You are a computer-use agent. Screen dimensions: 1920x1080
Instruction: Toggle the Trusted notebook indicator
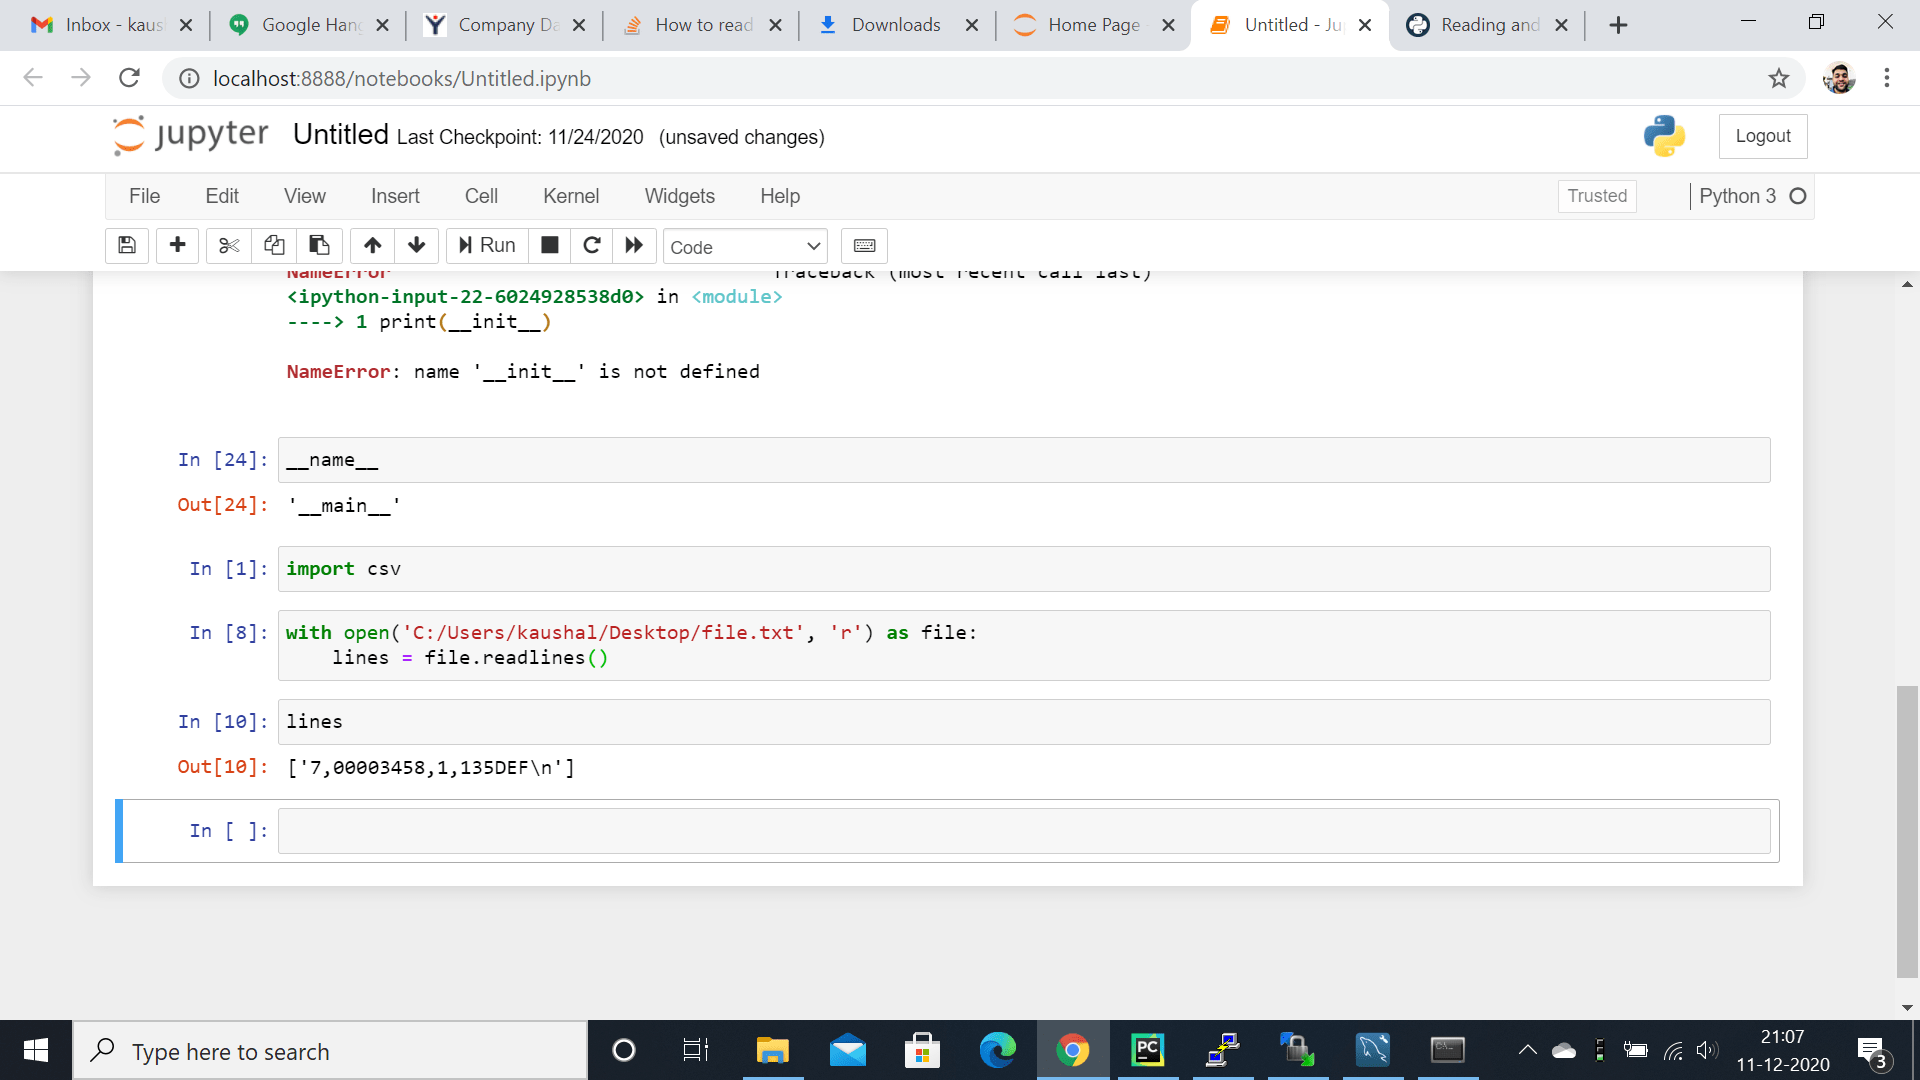[x=1597, y=196]
